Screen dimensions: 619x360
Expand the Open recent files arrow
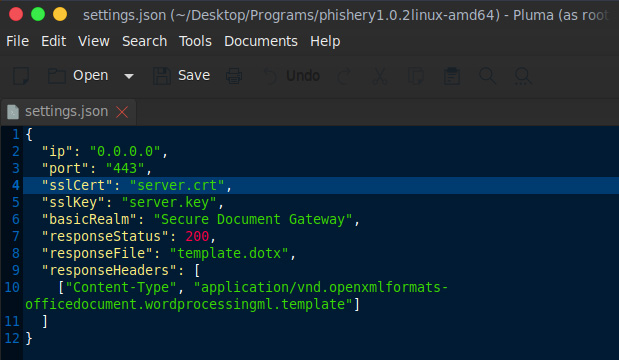(129, 76)
